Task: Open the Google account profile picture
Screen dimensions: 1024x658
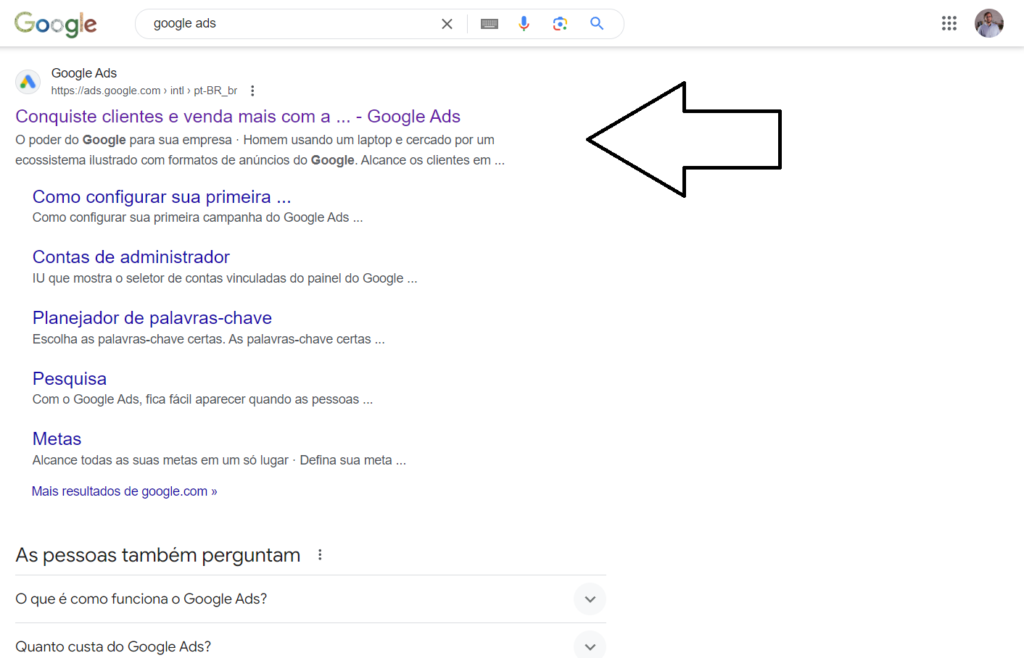Action: 989,24
